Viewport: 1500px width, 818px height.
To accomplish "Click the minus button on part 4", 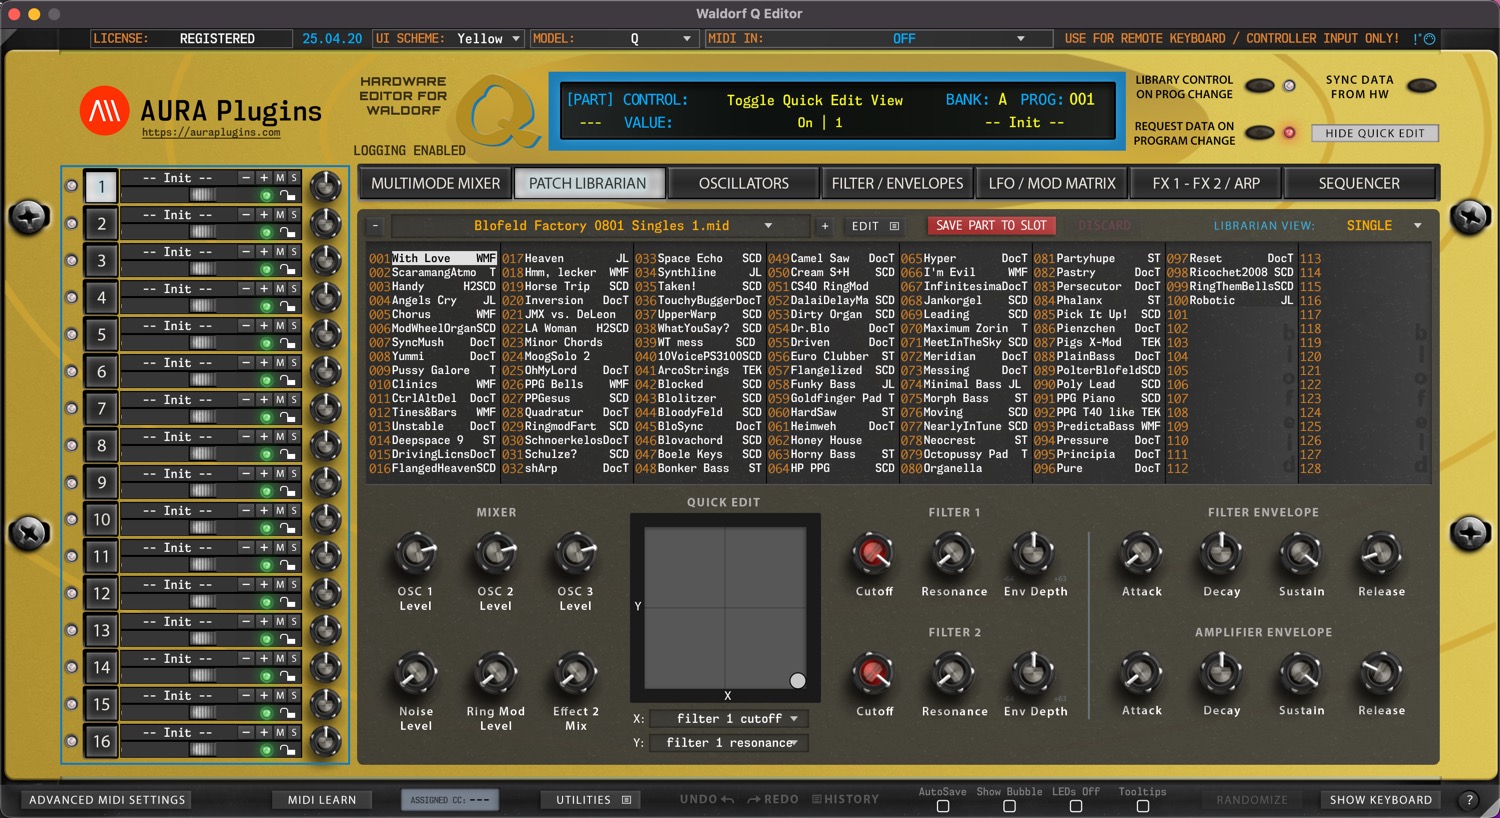I will (246, 289).
